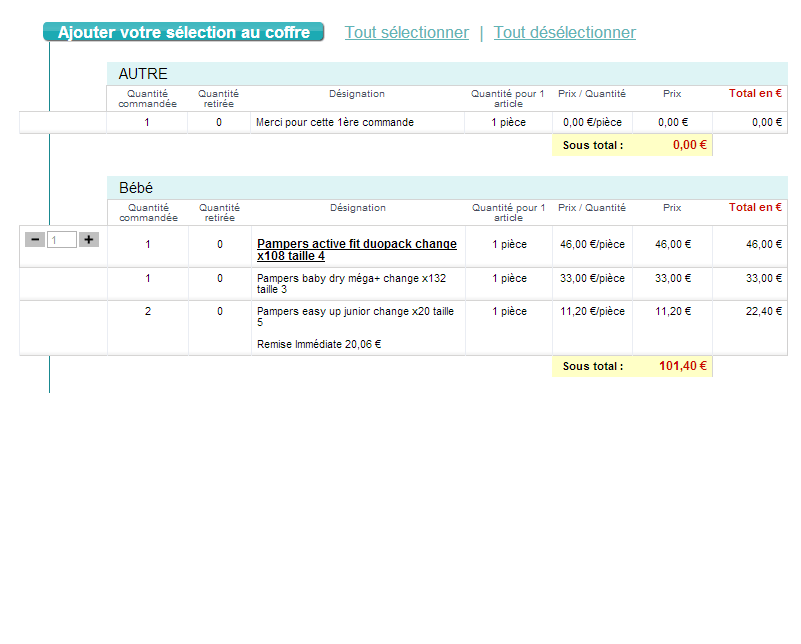Select the Pampers baby dry méga+ row
This screenshot has height=644, width=801.
click(351, 283)
